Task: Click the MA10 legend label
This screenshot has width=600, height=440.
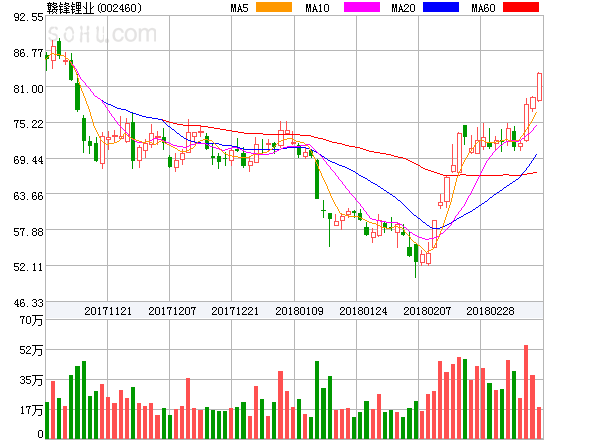Action: 318,8
